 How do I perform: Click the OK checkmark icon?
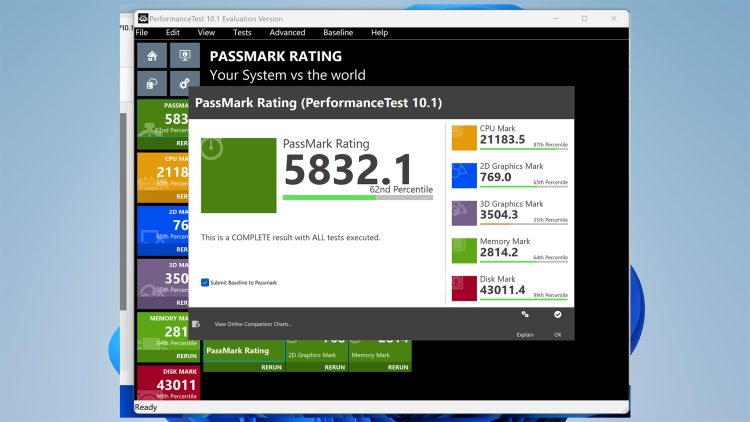[x=558, y=314]
